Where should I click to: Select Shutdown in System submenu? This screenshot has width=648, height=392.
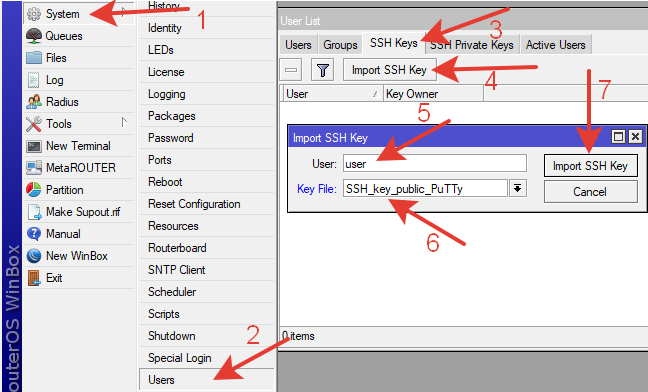207,336
